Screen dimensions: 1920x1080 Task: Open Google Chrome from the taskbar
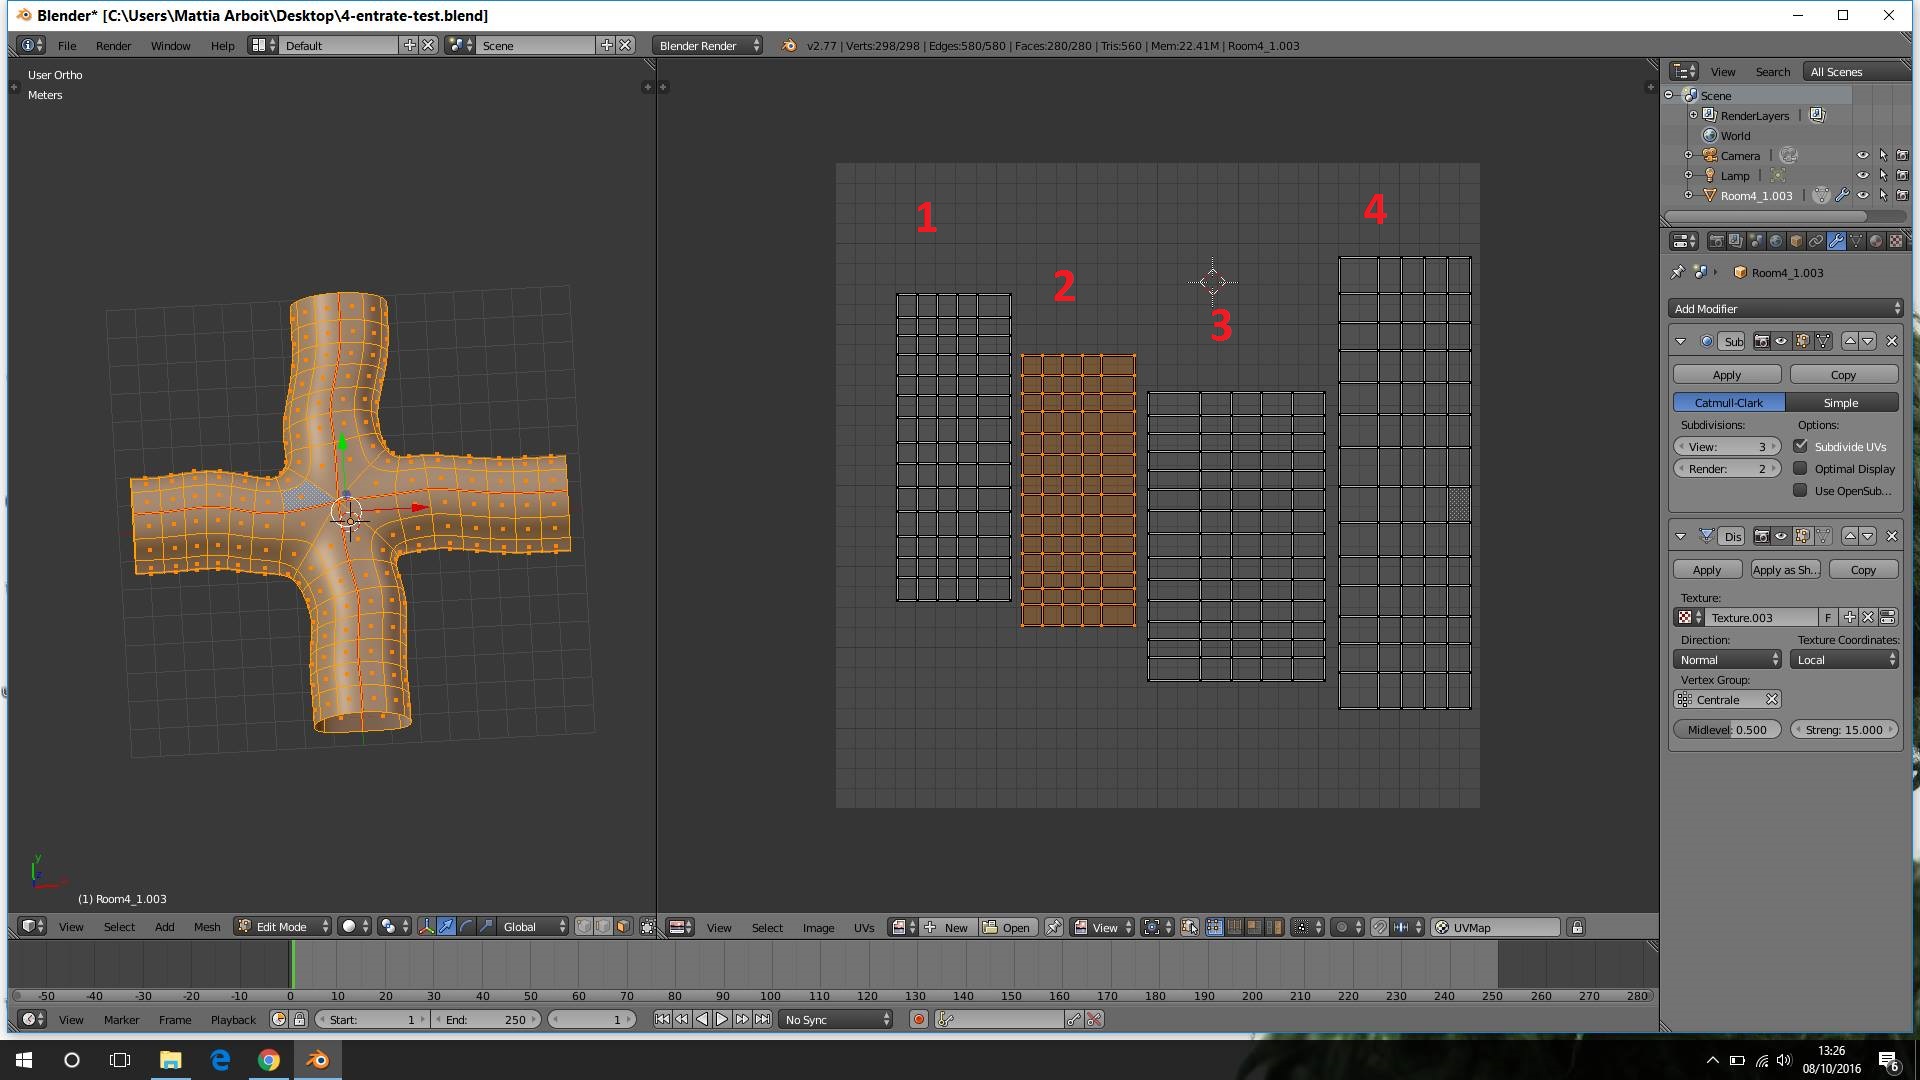pyautogui.click(x=269, y=1059)
